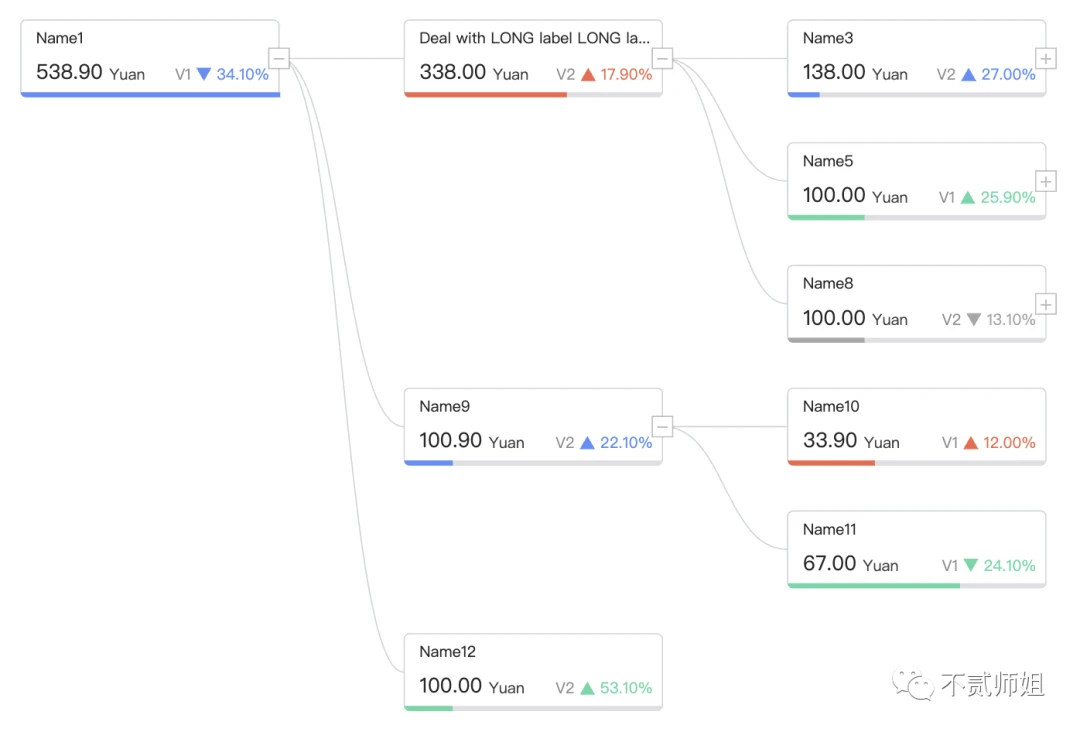
Task: Click the green up triangle beside 25.90%
Action: click(968, 198)
